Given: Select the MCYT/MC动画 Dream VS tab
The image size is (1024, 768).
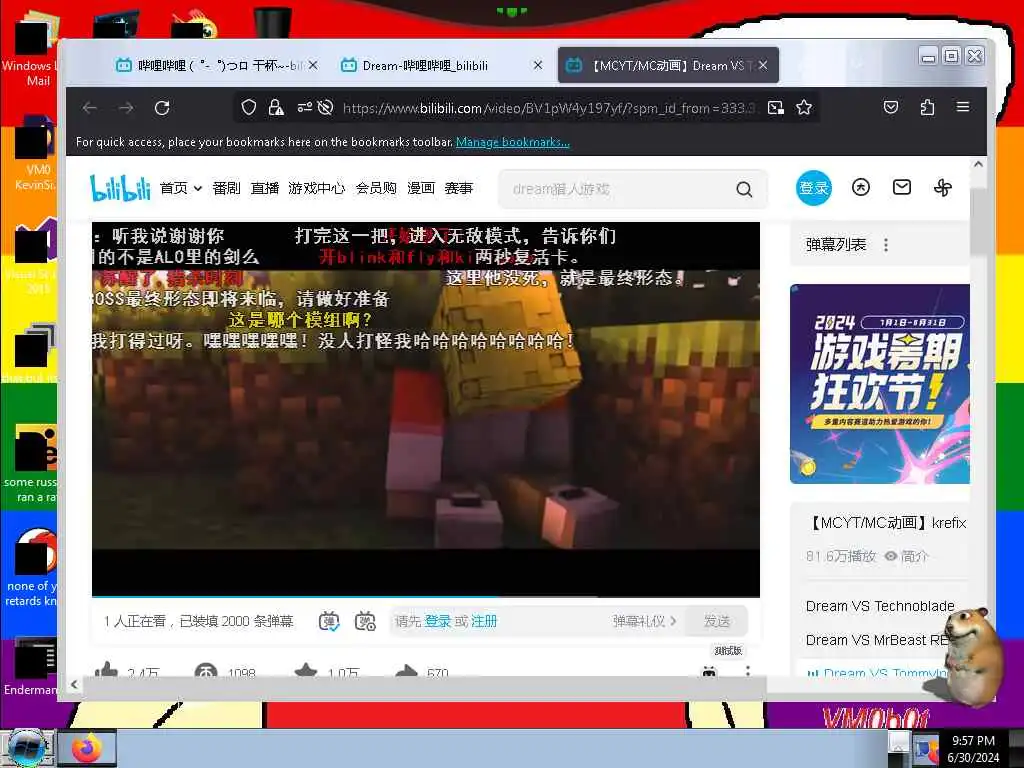Looking at the screenshot, I should tap(668, 65).
